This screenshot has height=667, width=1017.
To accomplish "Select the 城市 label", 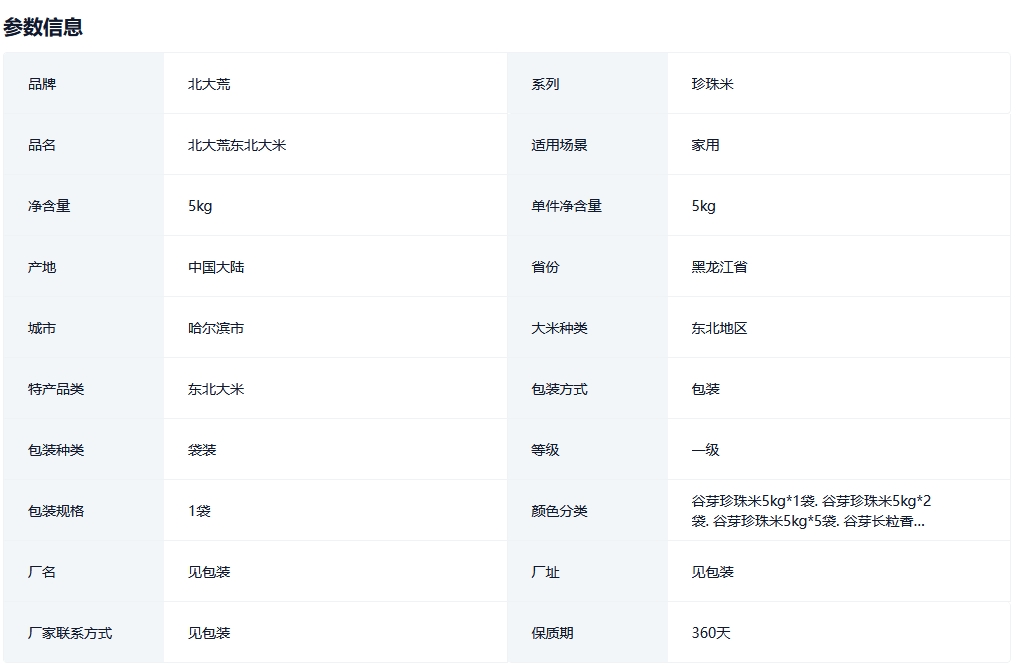I will coord(42,328).
